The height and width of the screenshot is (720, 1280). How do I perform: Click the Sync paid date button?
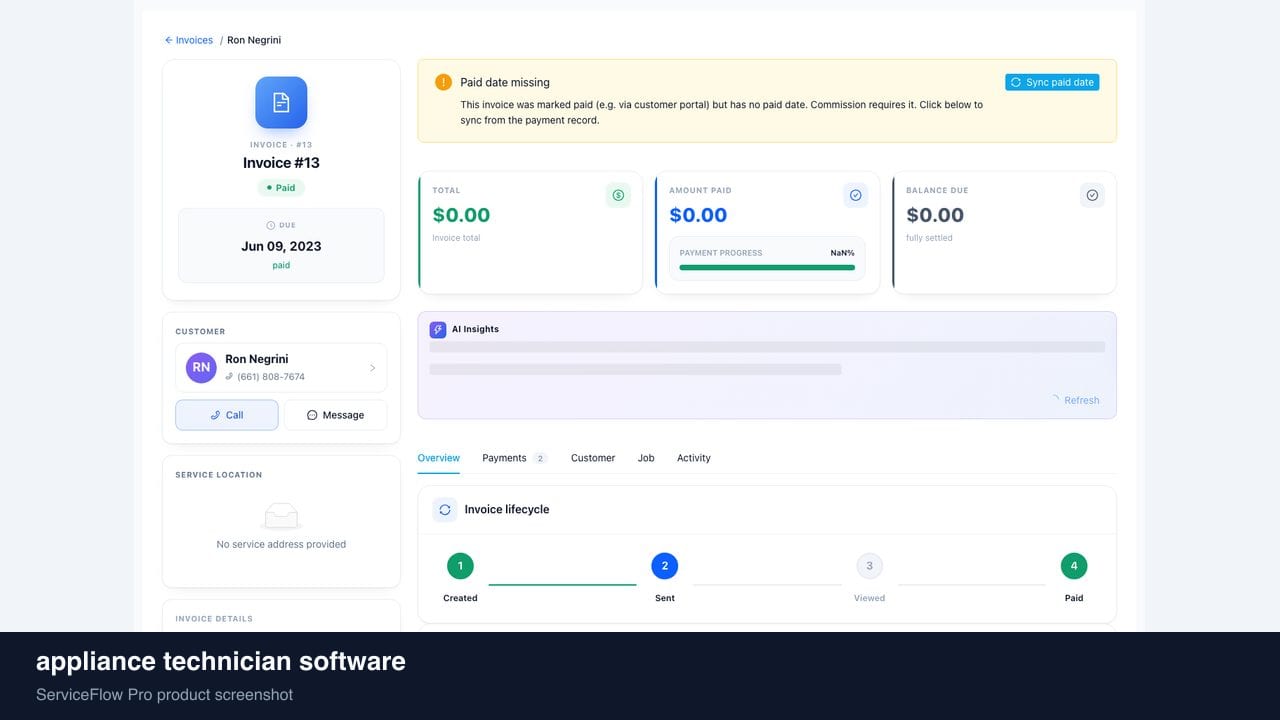1052,82
